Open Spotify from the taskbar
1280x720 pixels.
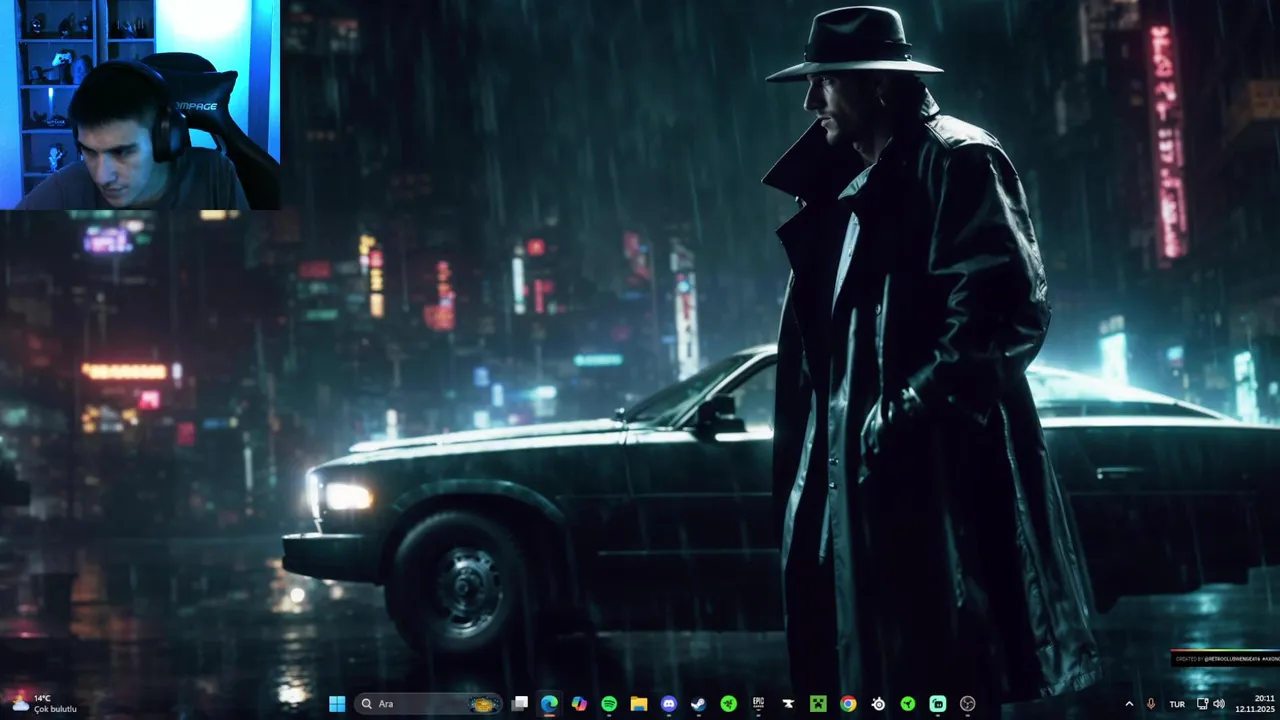[x=609, y=704]
